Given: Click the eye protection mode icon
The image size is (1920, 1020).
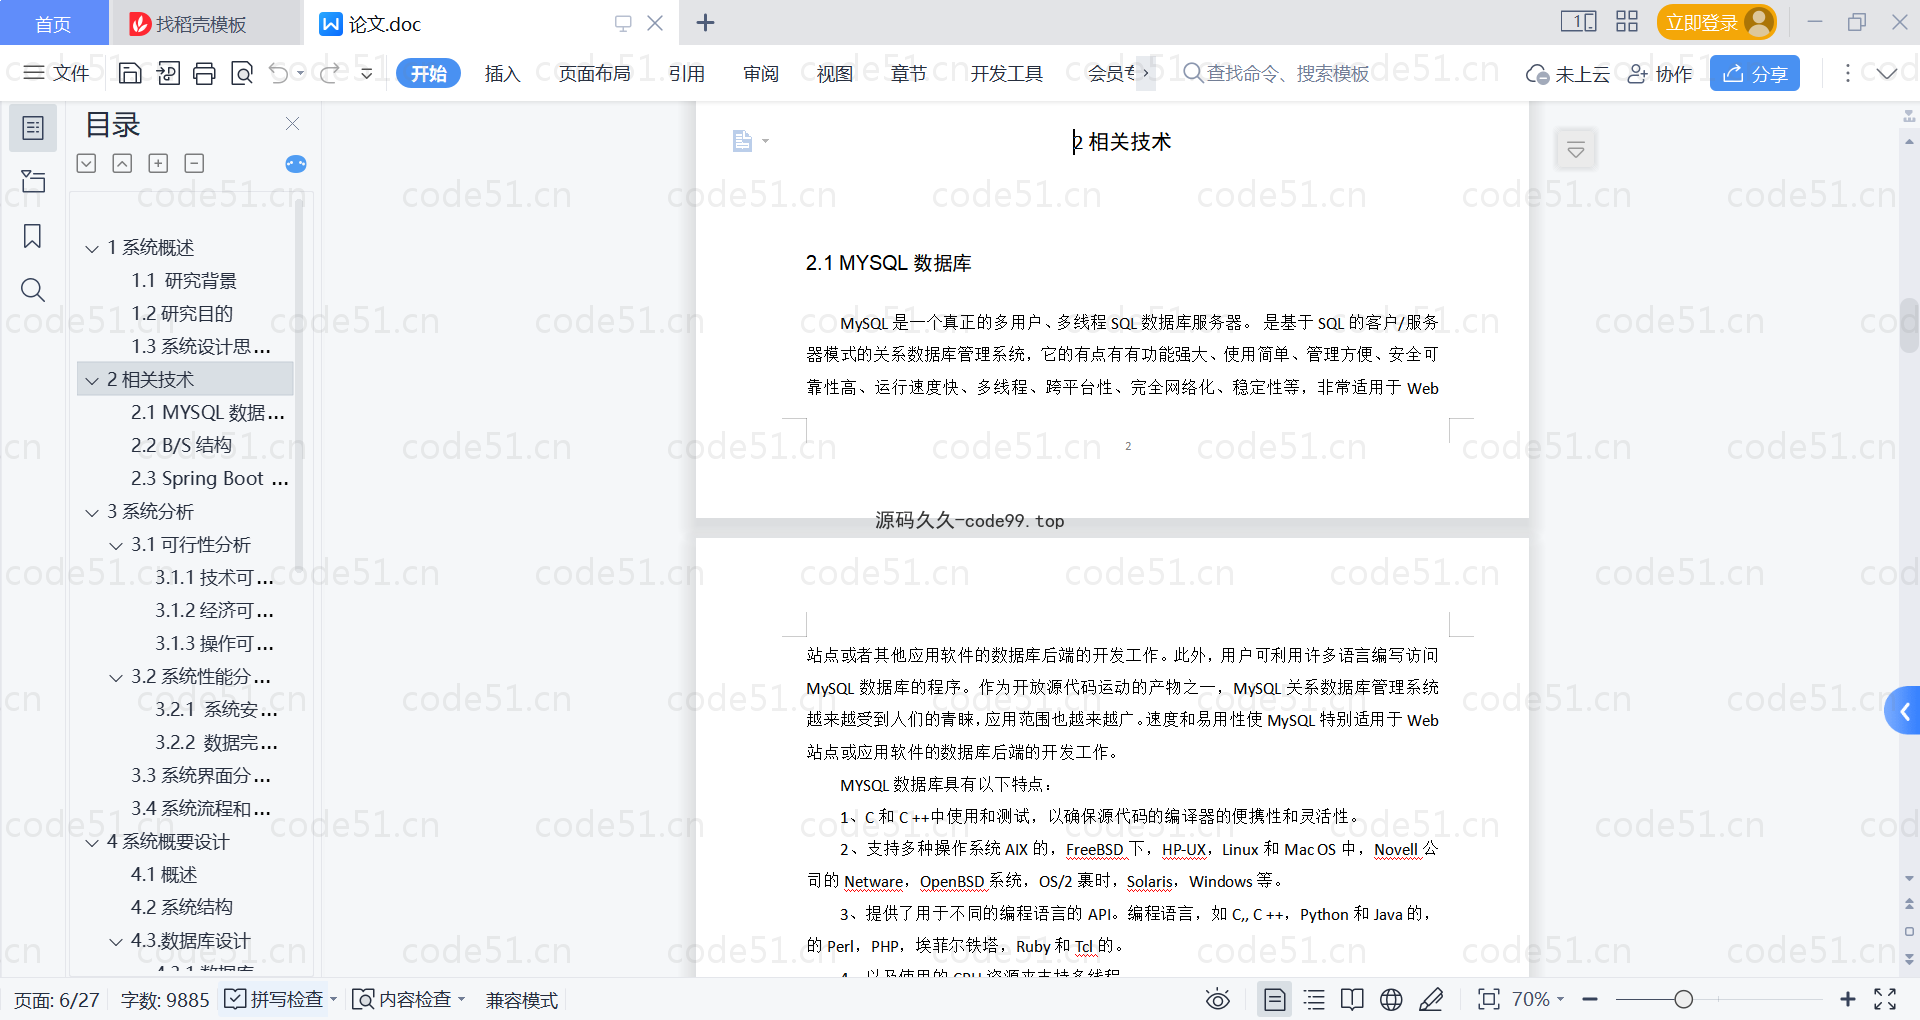Looking at the screenshot, I should click(x=1217, y=999).
